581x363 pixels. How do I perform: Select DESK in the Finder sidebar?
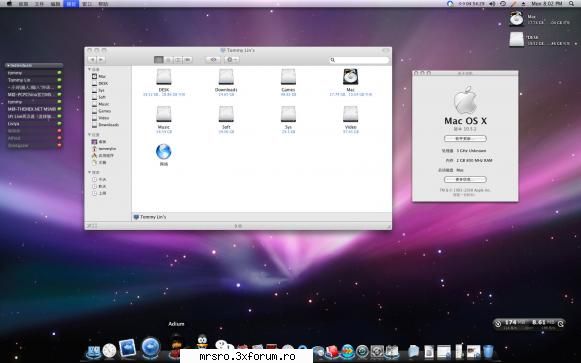(x=100, y=83)
